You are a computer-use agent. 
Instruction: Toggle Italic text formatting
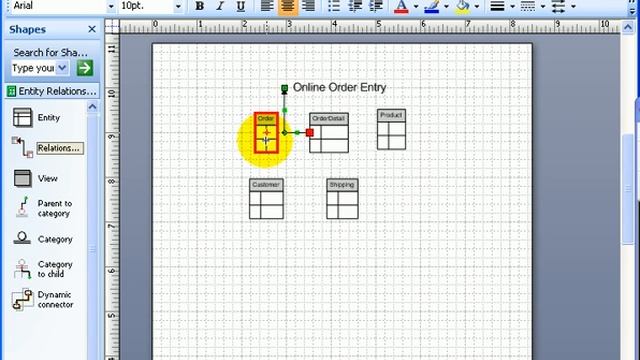[x=220, y=6]
